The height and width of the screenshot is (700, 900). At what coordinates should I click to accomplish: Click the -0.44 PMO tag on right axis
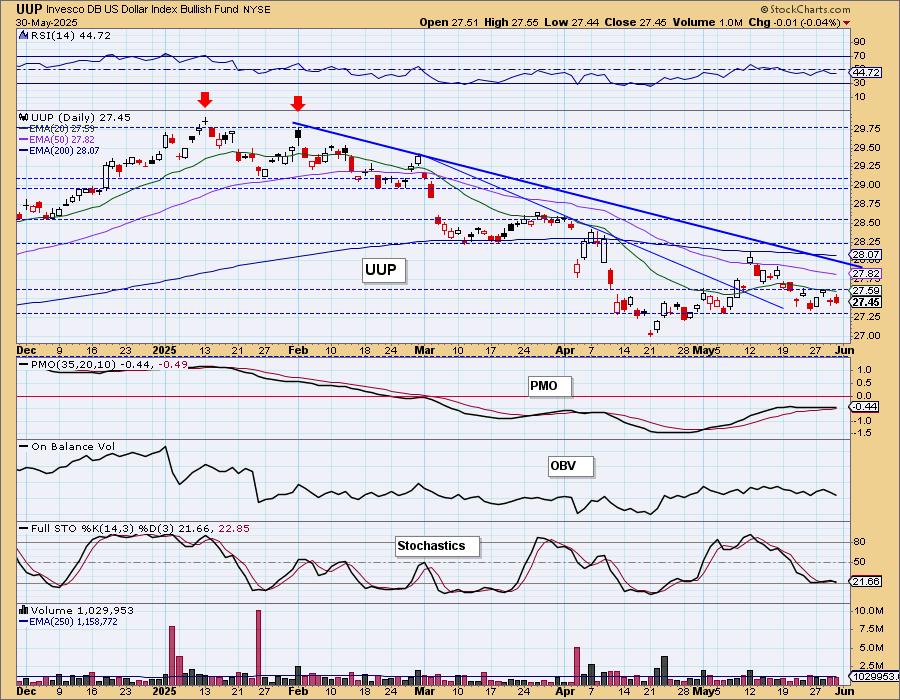pyautogui.click(x=864, y=406)
